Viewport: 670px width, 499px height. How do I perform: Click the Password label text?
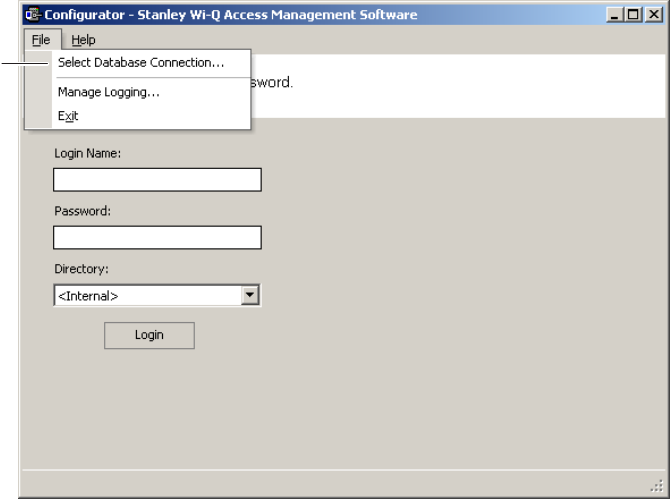tap(82, 211)
